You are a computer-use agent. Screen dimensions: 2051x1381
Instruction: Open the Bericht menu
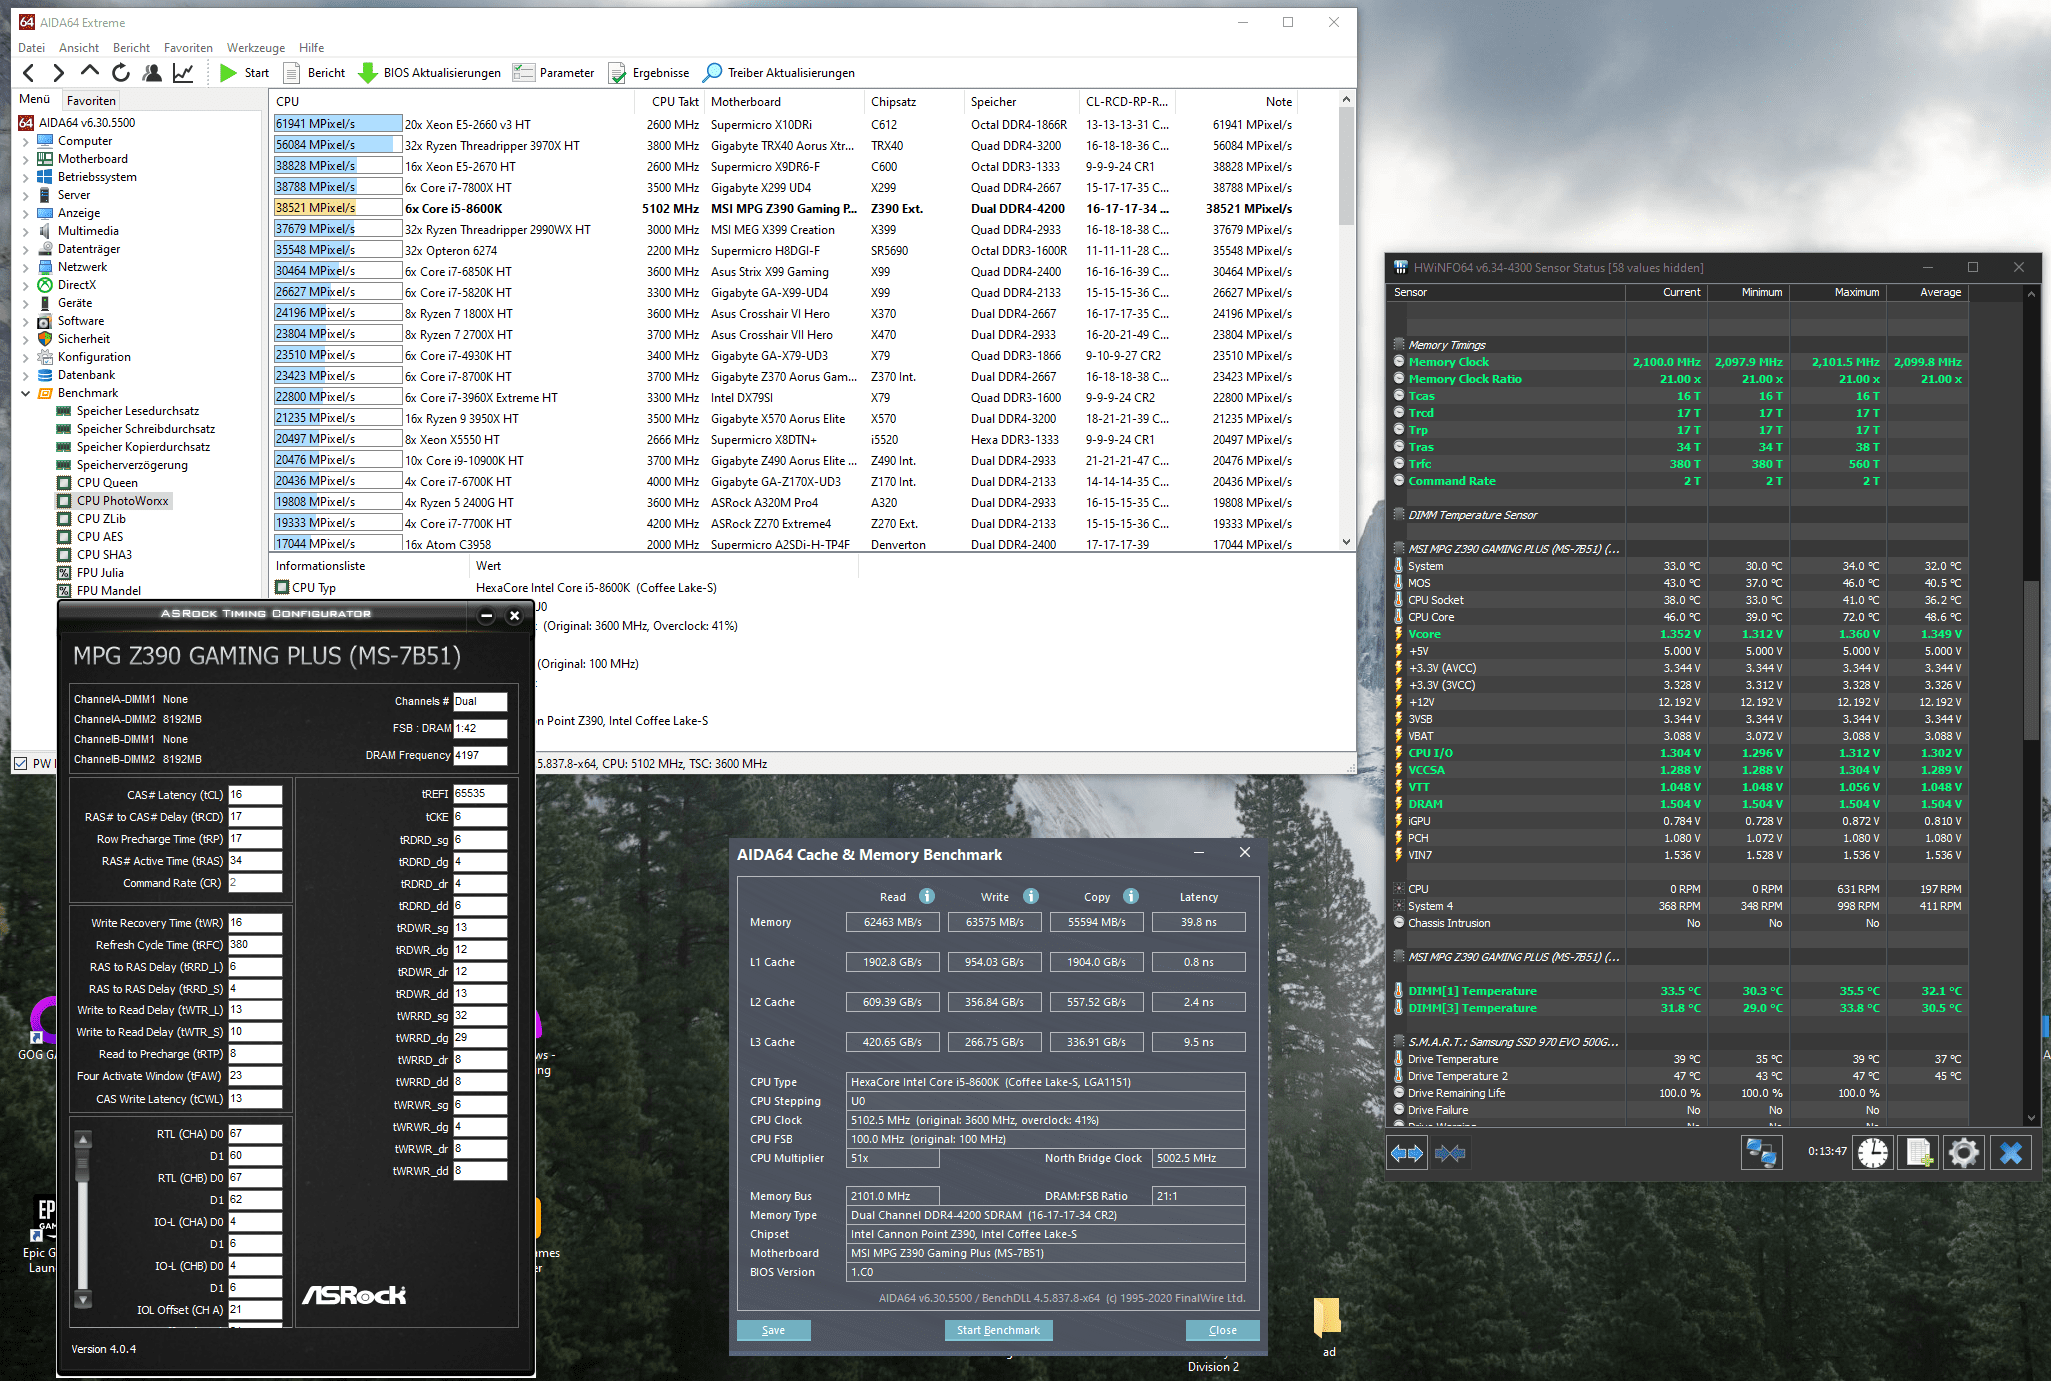click(131, 47)
